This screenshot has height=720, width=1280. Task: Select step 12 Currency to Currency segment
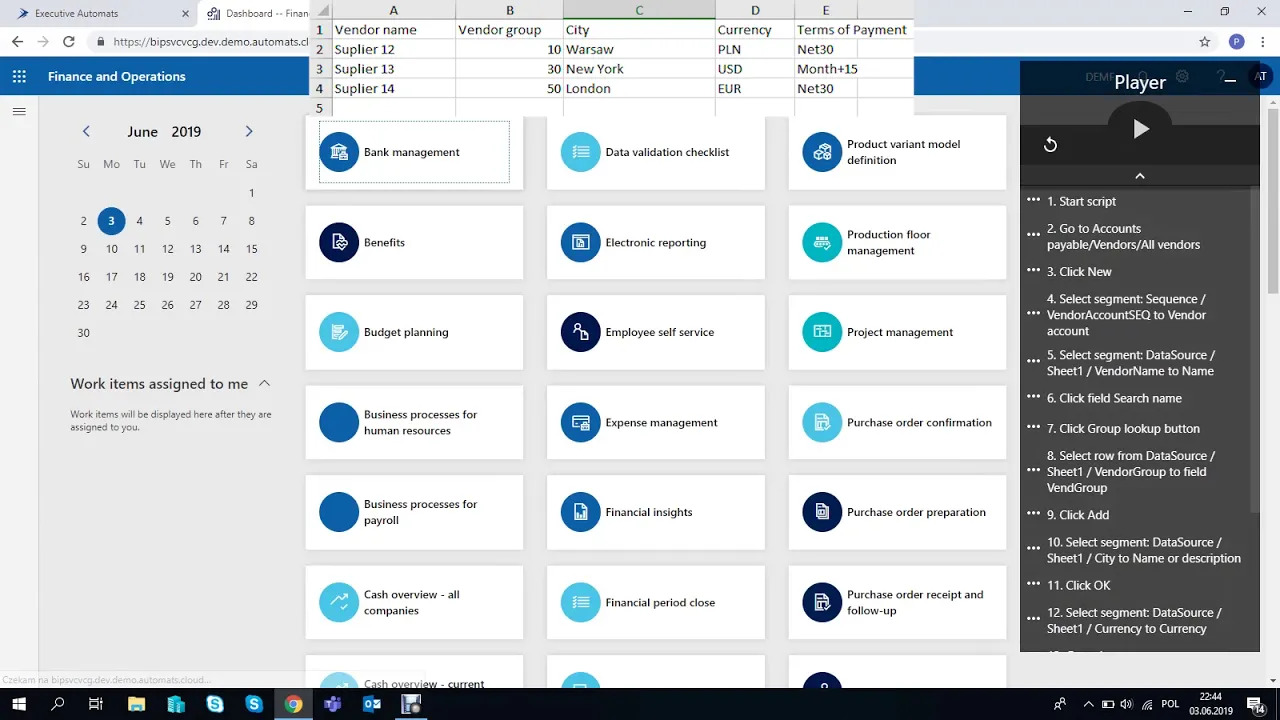(1134, 621)
